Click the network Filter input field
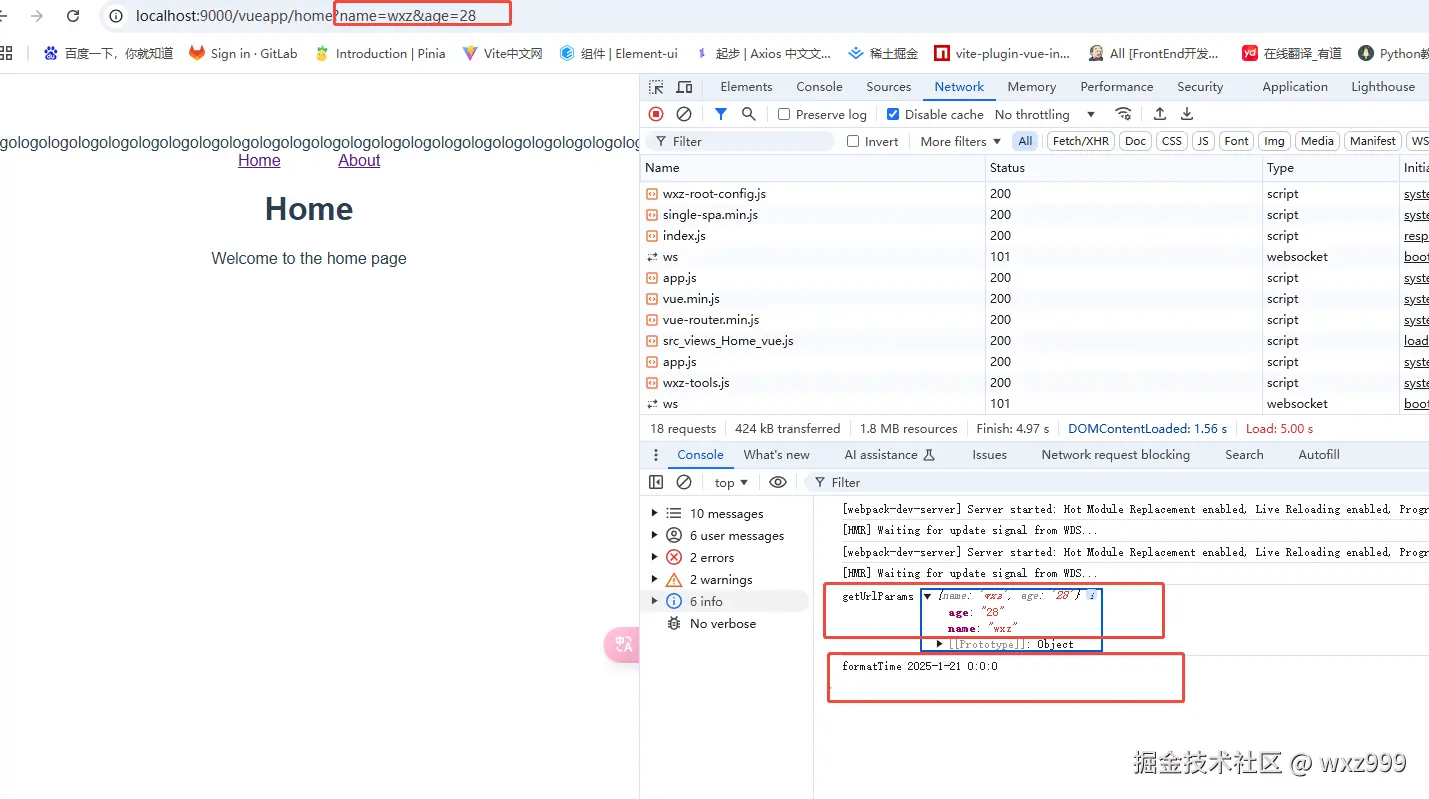1429x799 pixels. click(x=740, y=141)
